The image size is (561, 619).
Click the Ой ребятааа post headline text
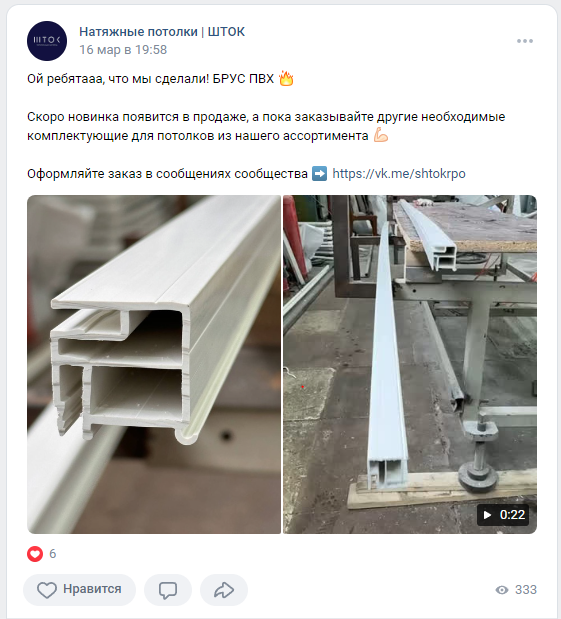tap(160, 79)
